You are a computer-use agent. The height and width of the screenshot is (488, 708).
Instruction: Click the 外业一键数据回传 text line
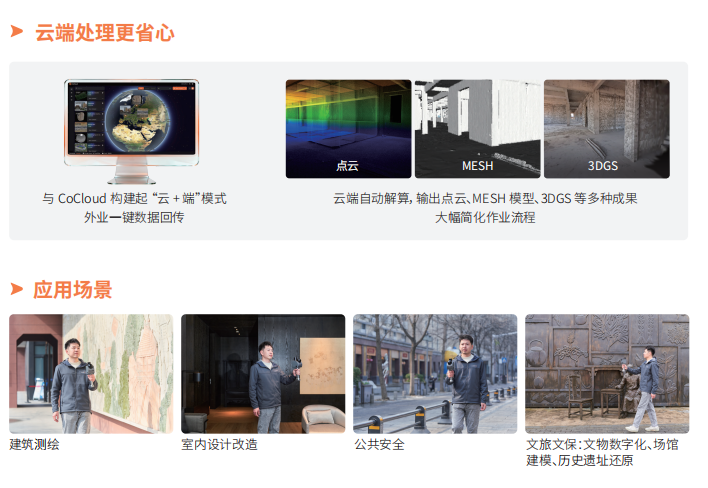pyautogui.click(x=134, y=217)
